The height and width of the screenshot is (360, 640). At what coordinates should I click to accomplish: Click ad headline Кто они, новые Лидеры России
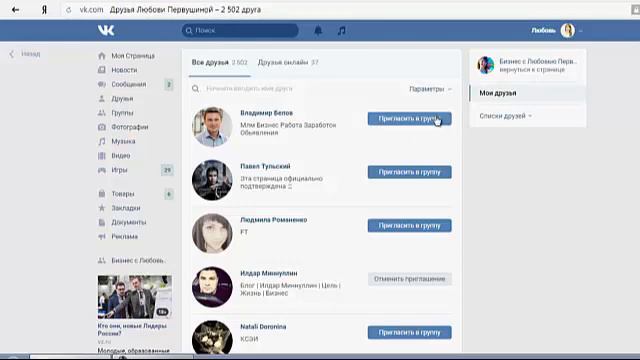click(x=132, y=329)
